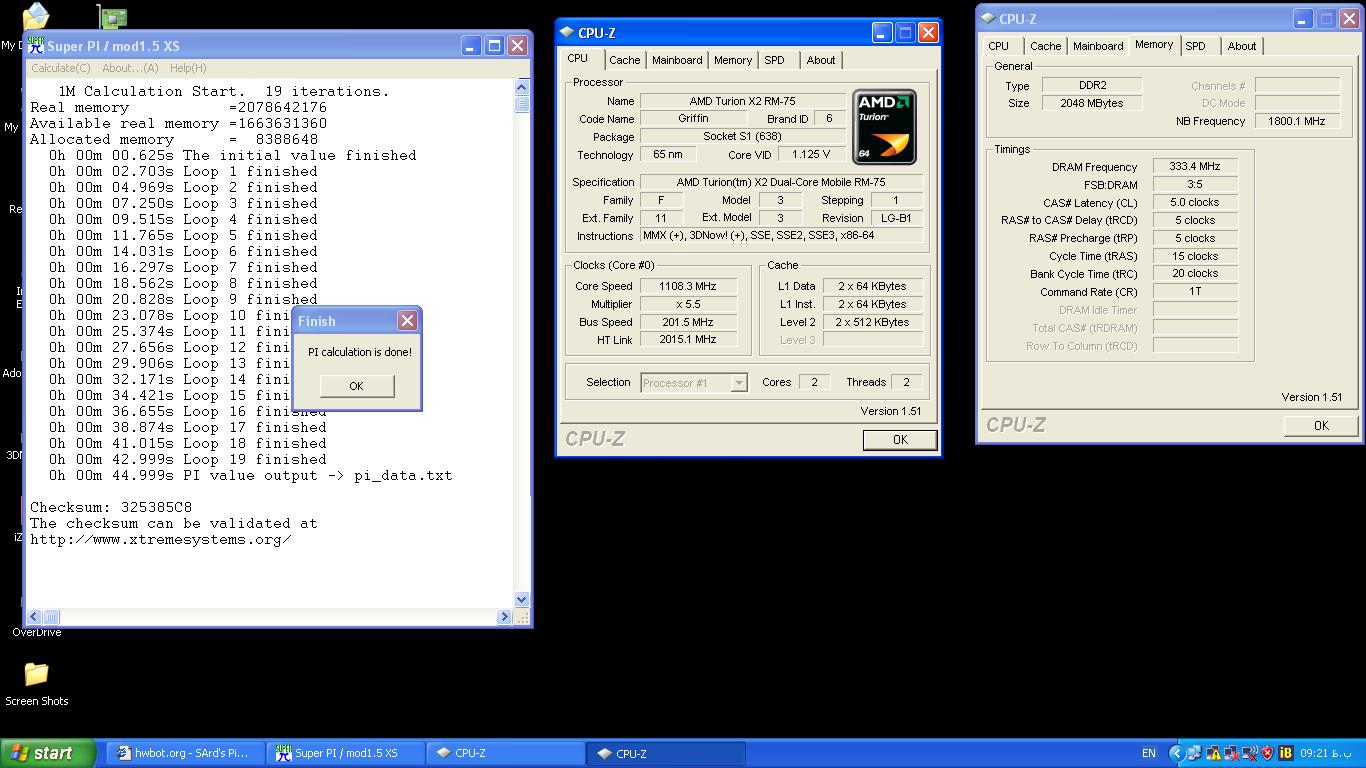Screen dimensions: 1366x768
Task: Open the Help(H) menu in Super PI
Action: (x=188, y=68)
